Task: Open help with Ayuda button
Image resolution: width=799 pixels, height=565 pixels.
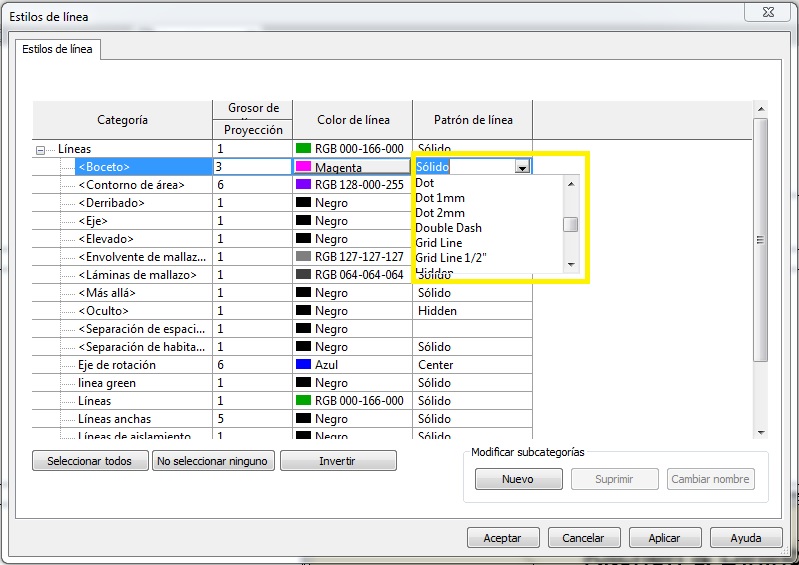Action: click(x=745, y=538)
